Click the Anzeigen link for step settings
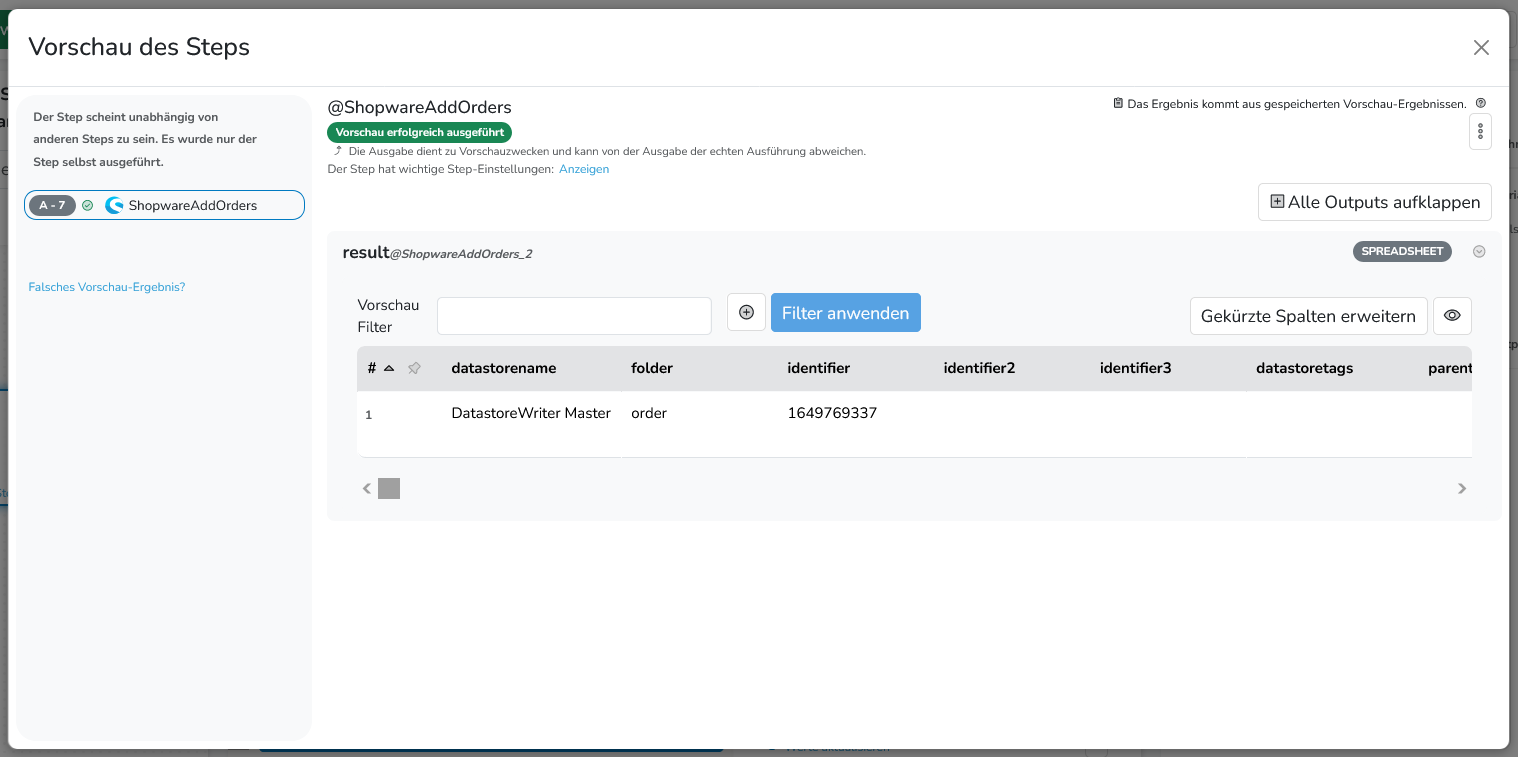 (584, 169)
